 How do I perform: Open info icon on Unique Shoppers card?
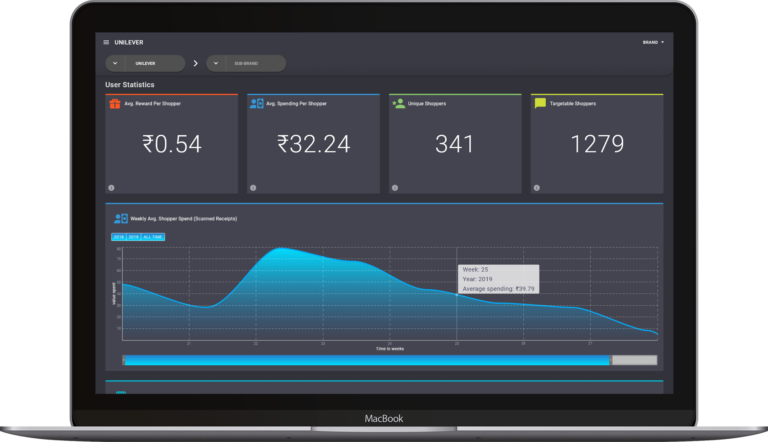click(395, 188)
